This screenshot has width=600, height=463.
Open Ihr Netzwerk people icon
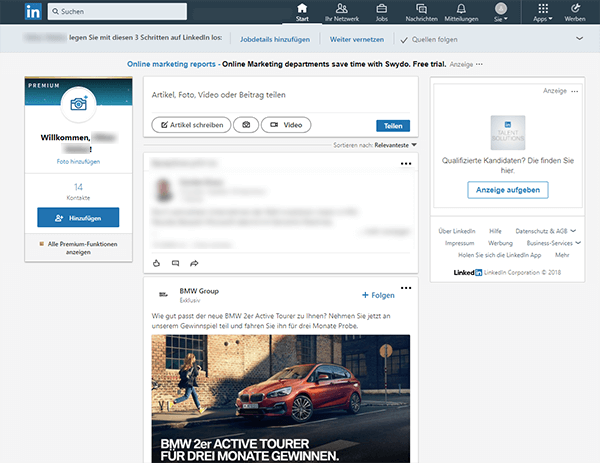342,12
